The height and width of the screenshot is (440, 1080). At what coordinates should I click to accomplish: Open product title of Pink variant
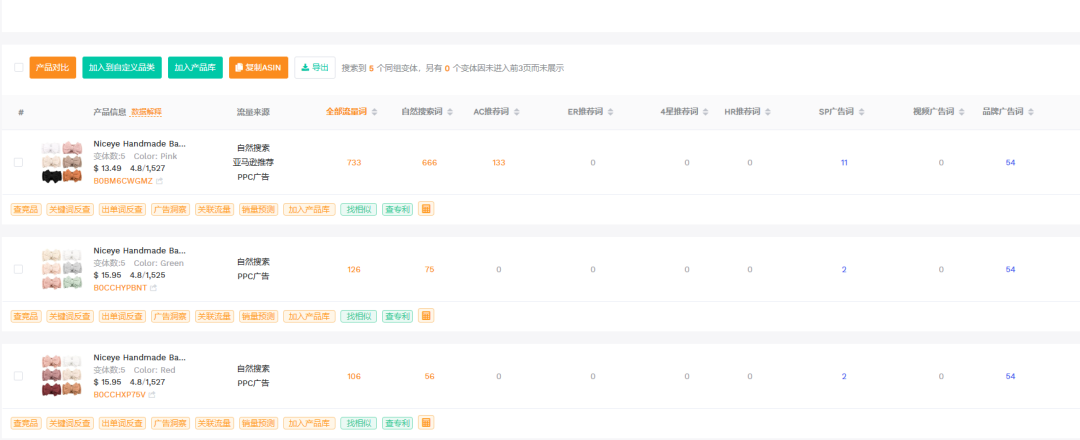139,144
